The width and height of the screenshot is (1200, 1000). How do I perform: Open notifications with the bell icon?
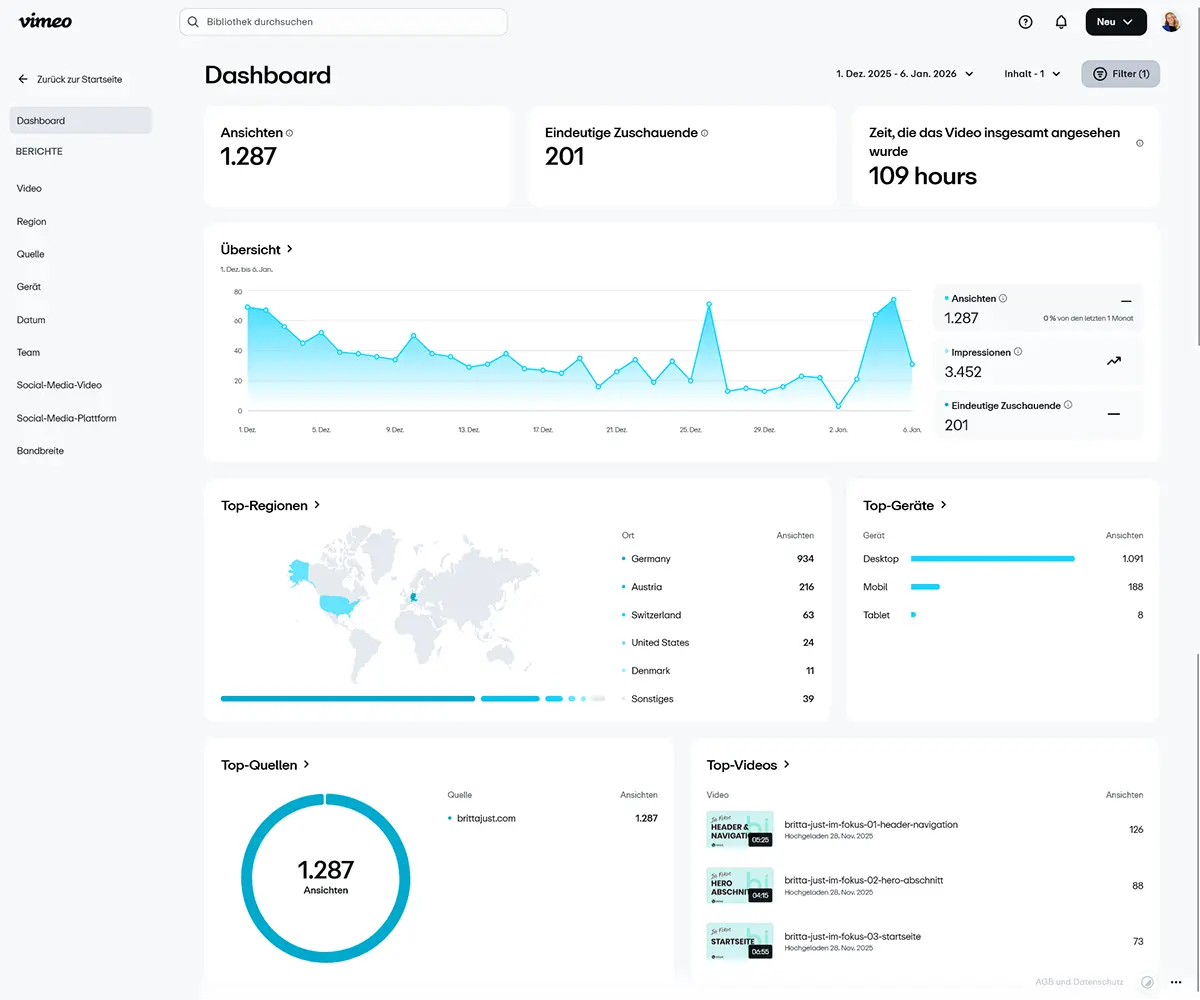click(1061, 21)
